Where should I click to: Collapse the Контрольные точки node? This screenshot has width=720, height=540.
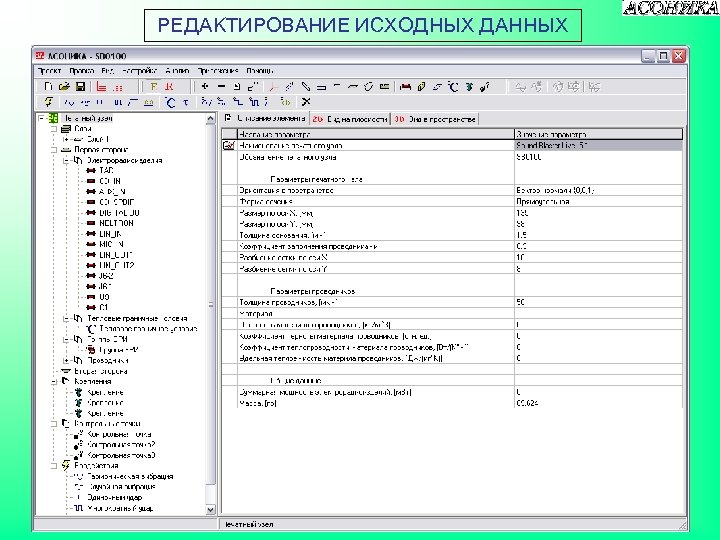(x=54, y=424)
